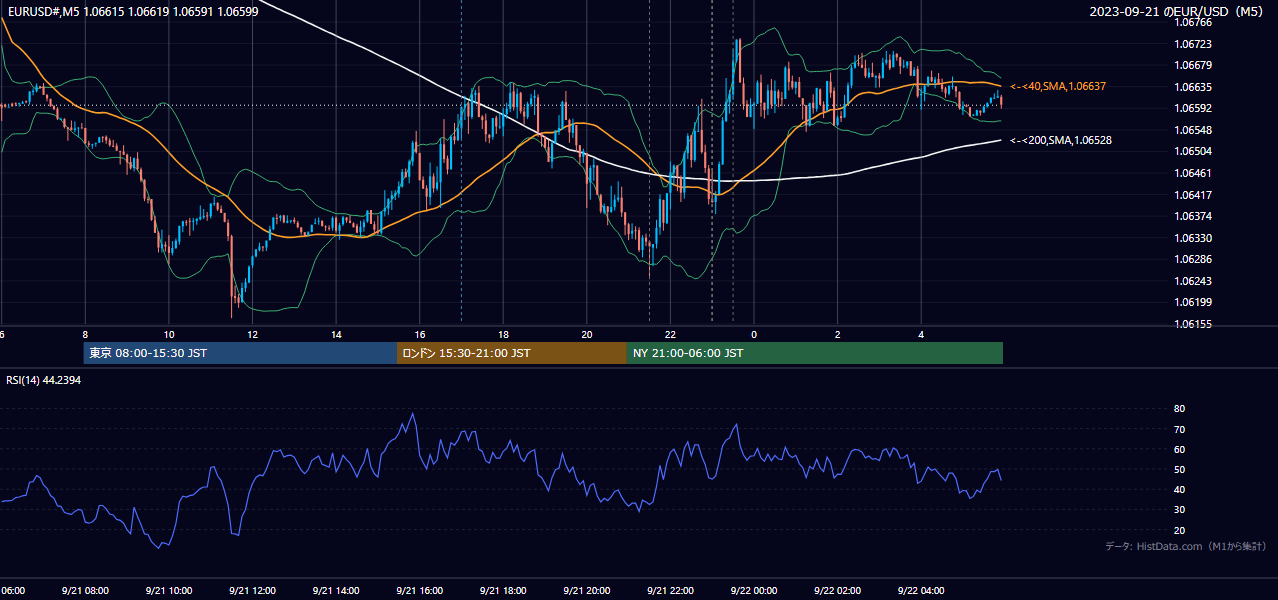1278x600 pixels.
Task: Click the RSI(14) 44.2394 indicator label
Action: point(43,380)
